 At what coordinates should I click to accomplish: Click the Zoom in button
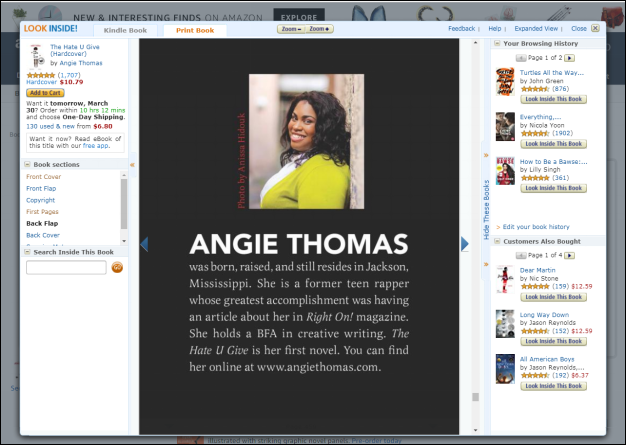click(x=319, y=29)
